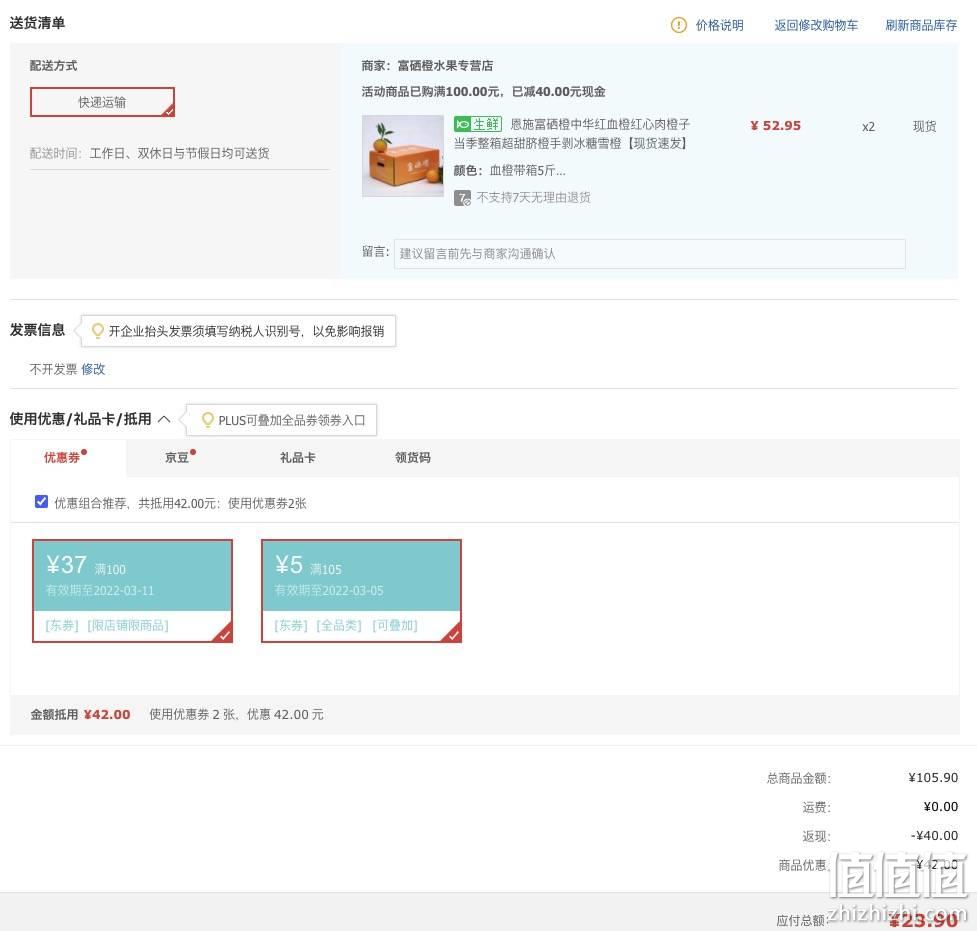
Task: Click 金额抵用 ¥42.00 amount
Action: [107, 714]
